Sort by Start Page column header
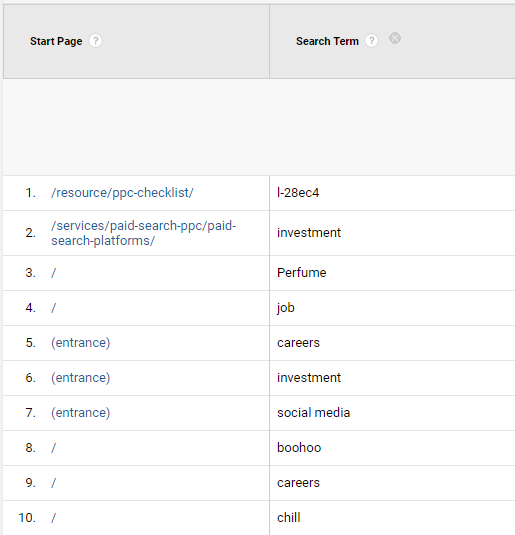Screen dimensions: 515x535 [x=56, y=41]
